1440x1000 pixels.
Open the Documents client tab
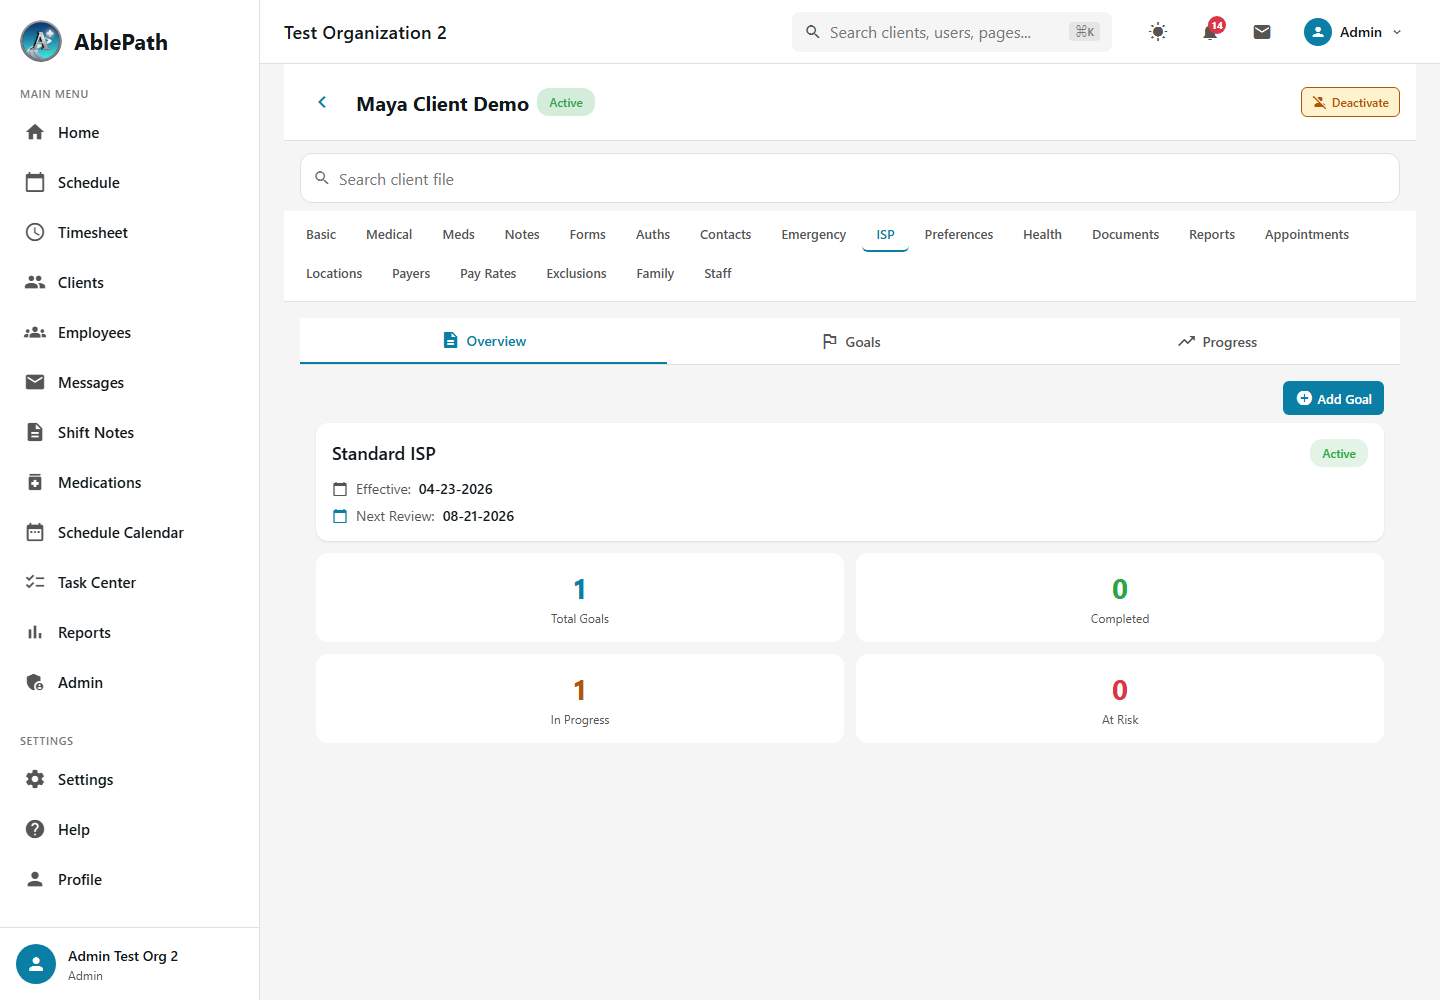[1125, 234]
